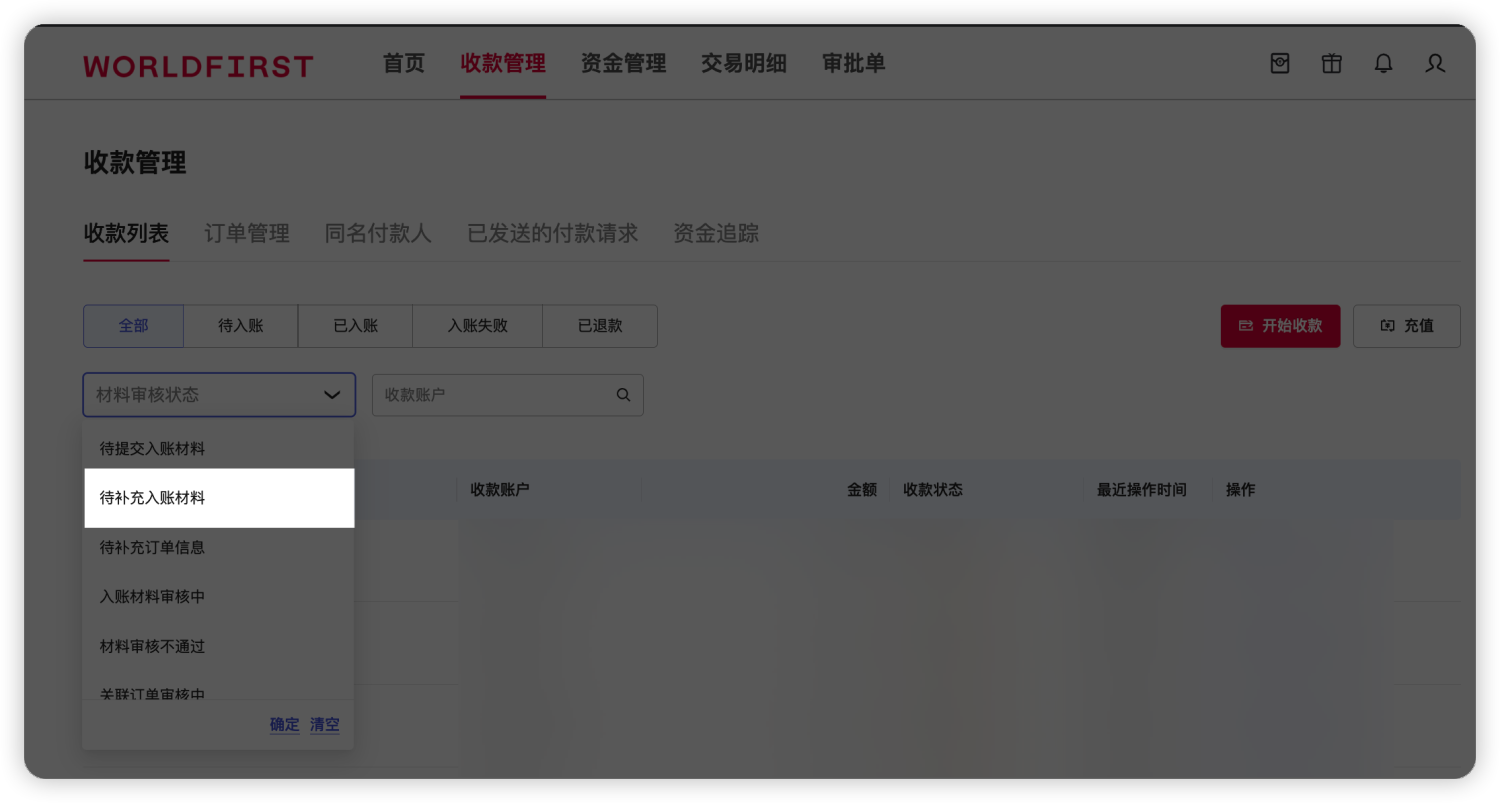Navigate to 资金管理 in the top menu
The height and width of the screenshot is (803, 1500).
623,64
